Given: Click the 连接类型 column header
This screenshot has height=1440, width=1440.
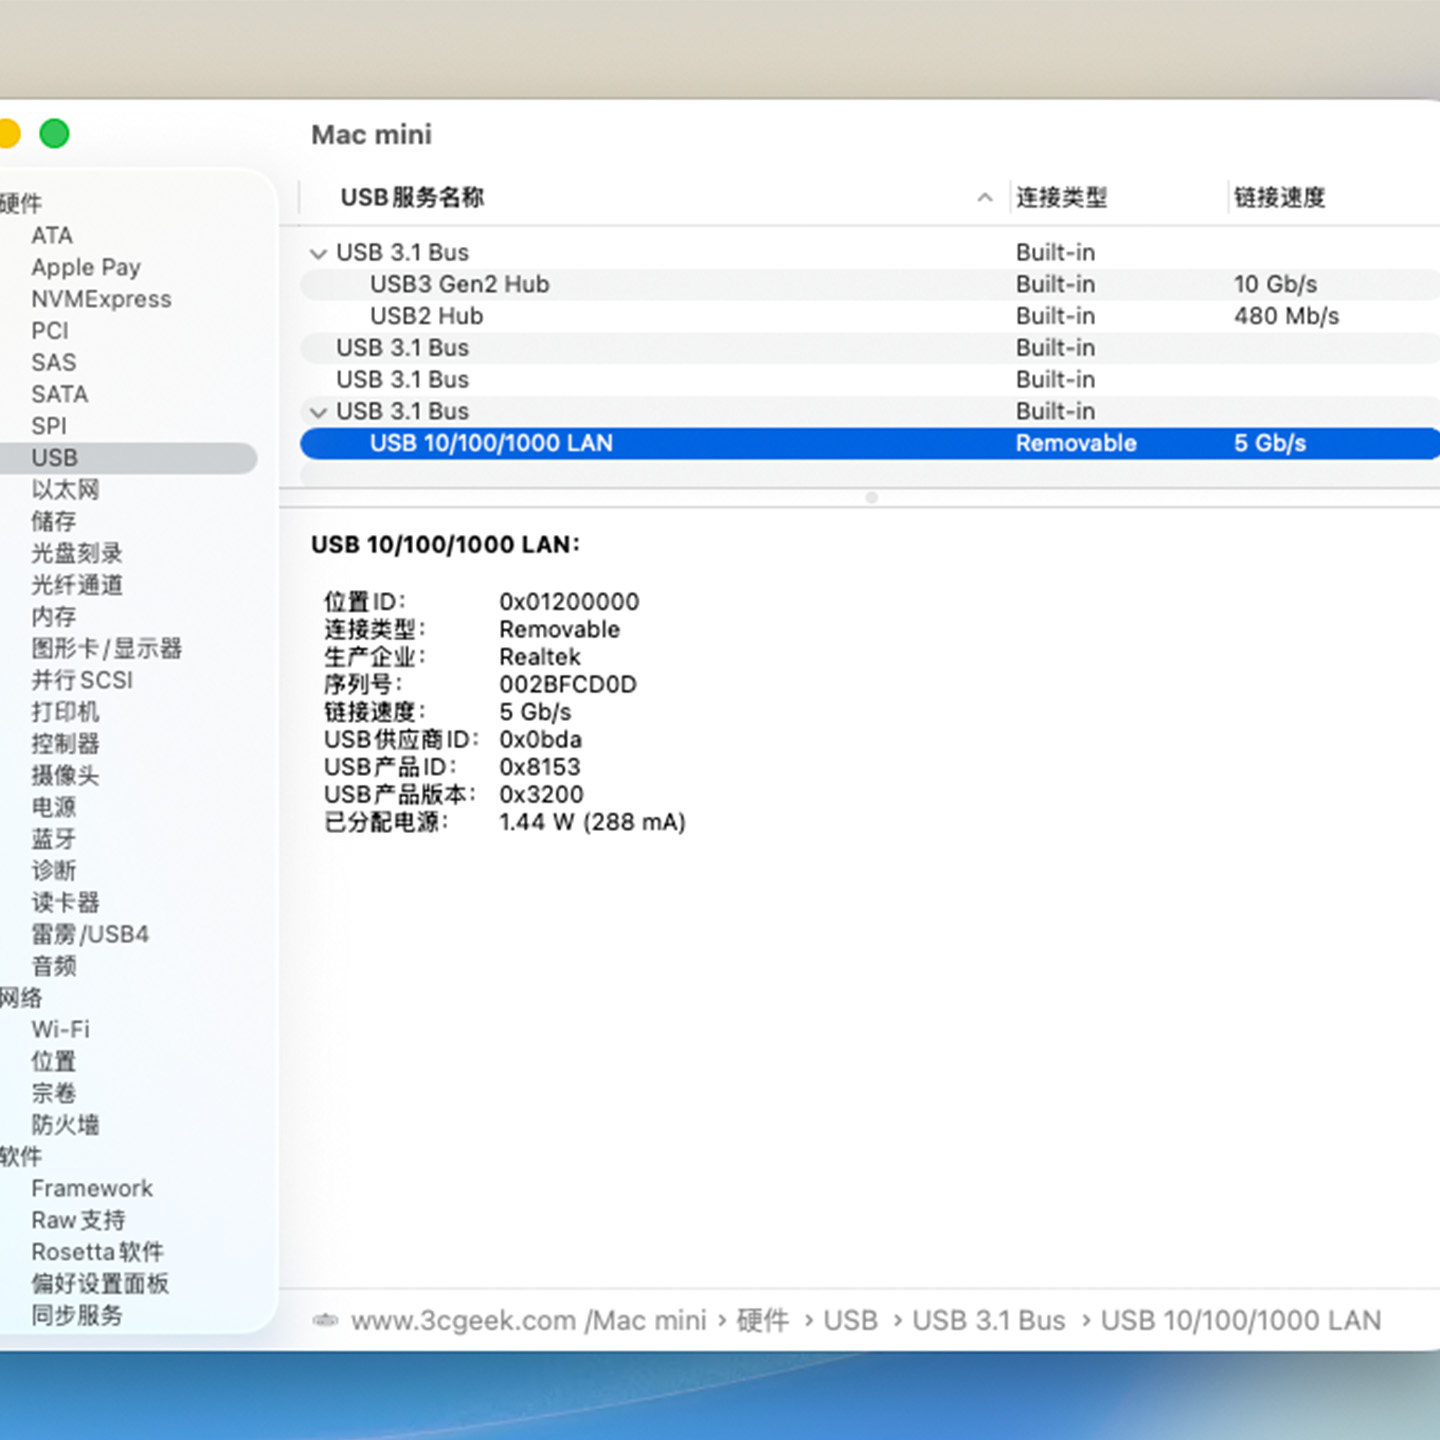Looking at the screenshot, I should [1061, 197].
